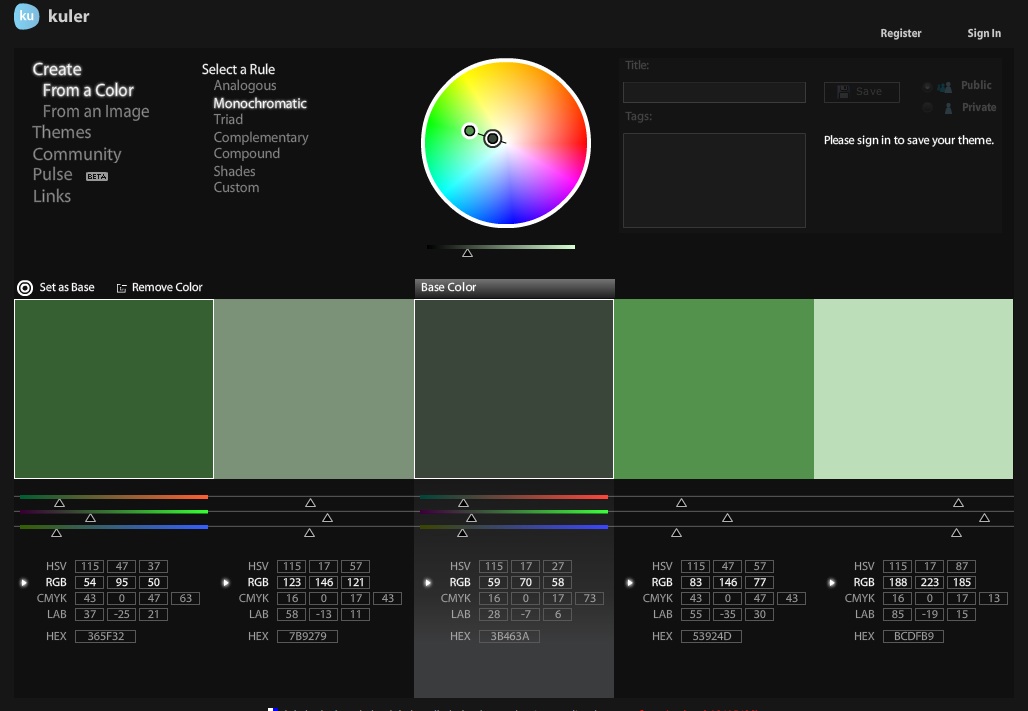Expand color value options for the second swatch

click(x=227, y=582)
